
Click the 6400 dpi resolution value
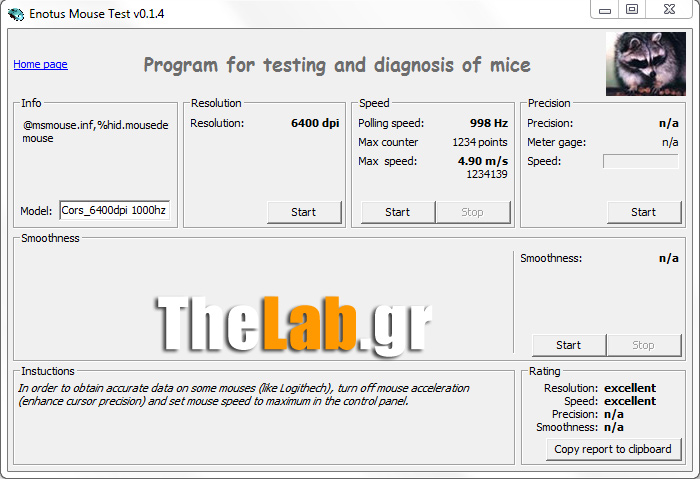click(x=315, y=123)
